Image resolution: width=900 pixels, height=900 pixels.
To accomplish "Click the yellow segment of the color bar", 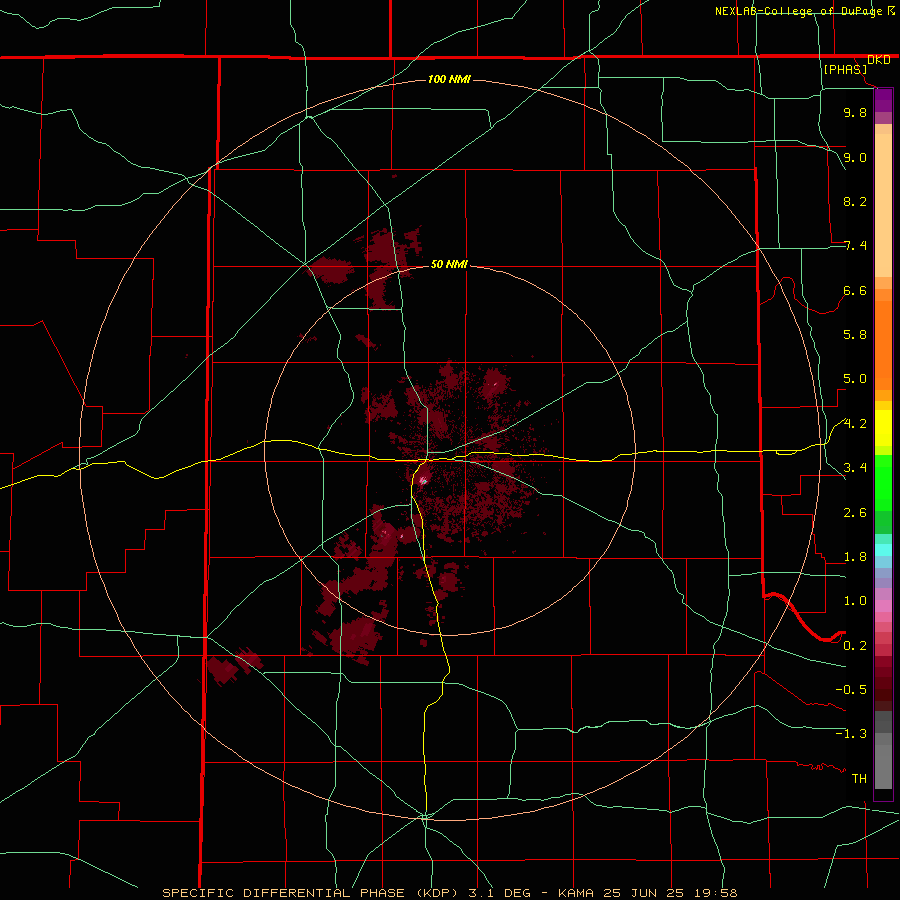I will coord(883,428).
